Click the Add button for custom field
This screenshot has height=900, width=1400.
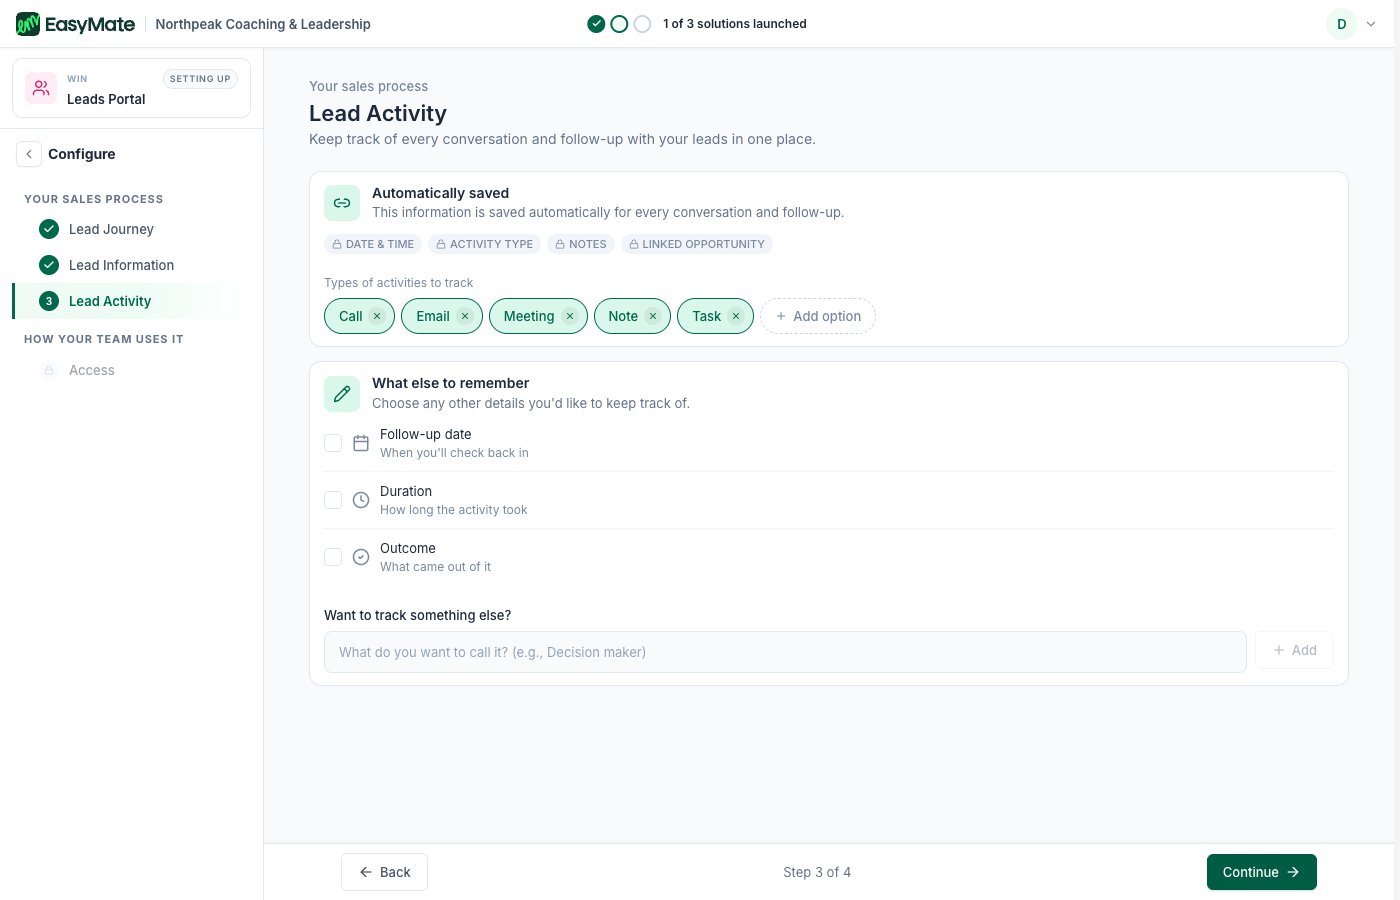1294,650
